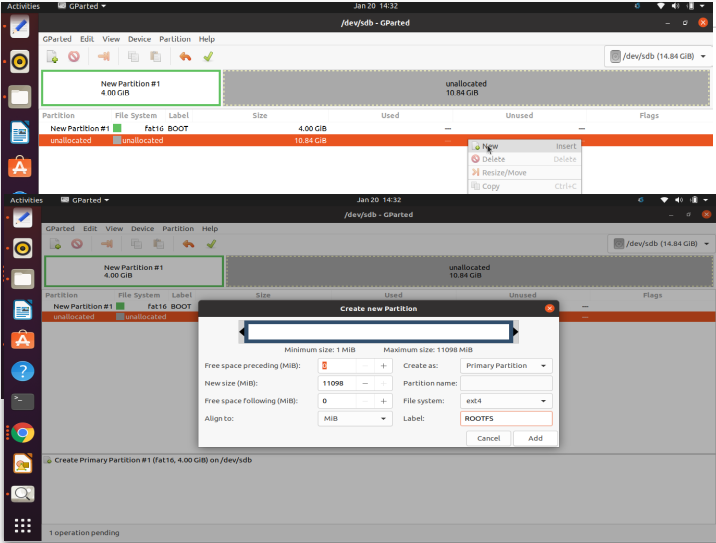Image resolution: width=716 pixels, height=543 pixels.
Task: Open GParted app menu in lower top bar
Action: 85,200
